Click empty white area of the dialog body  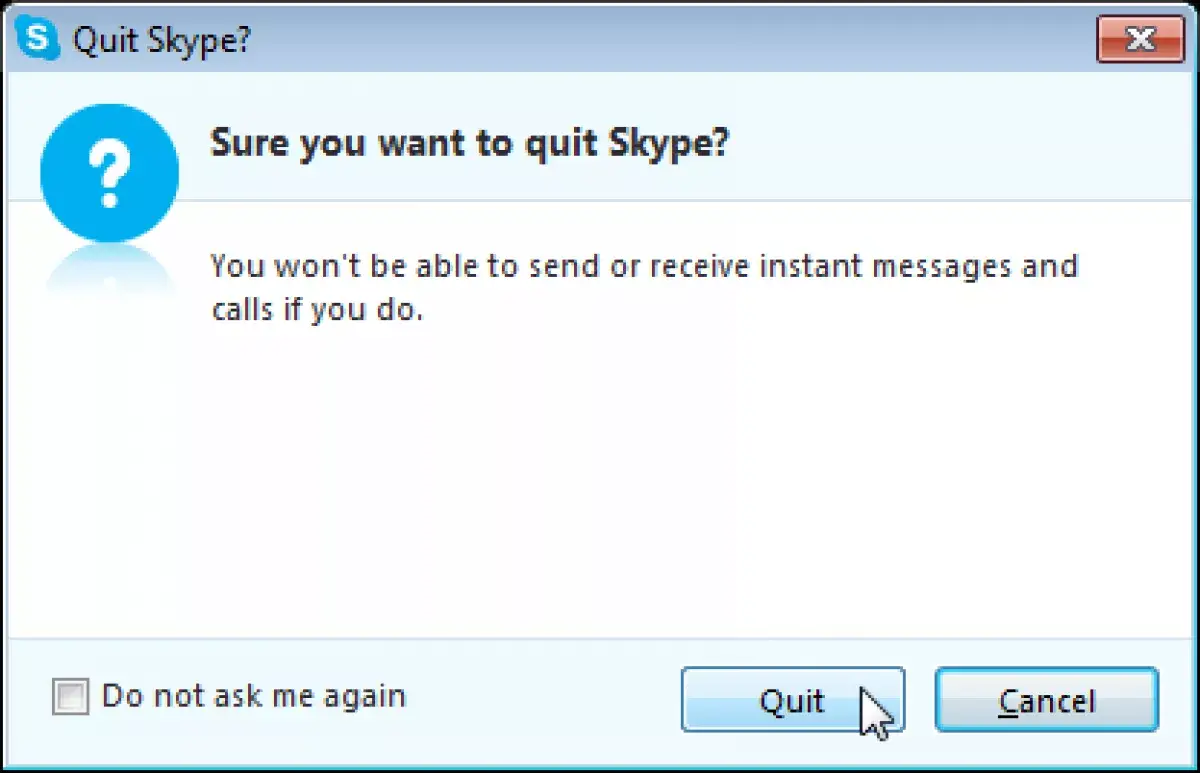coord(640,480)
